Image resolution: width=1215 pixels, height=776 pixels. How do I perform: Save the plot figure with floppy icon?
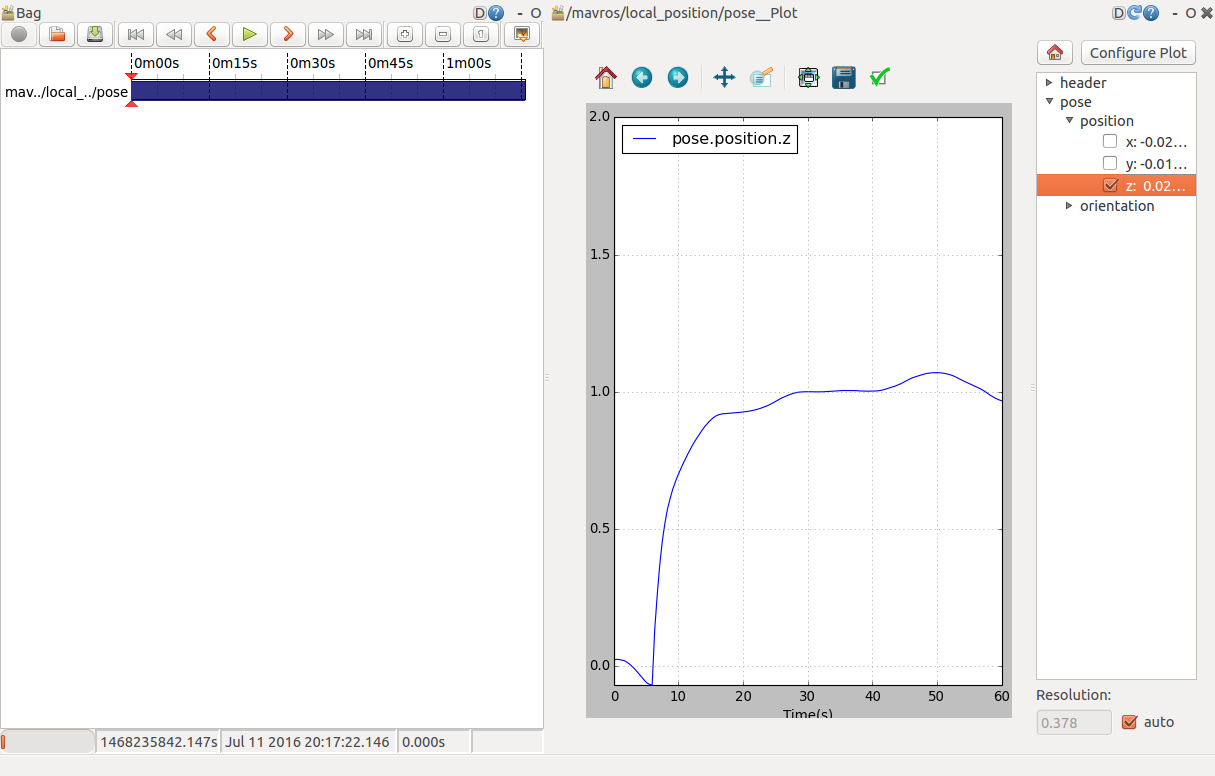(x=844, y=77)
